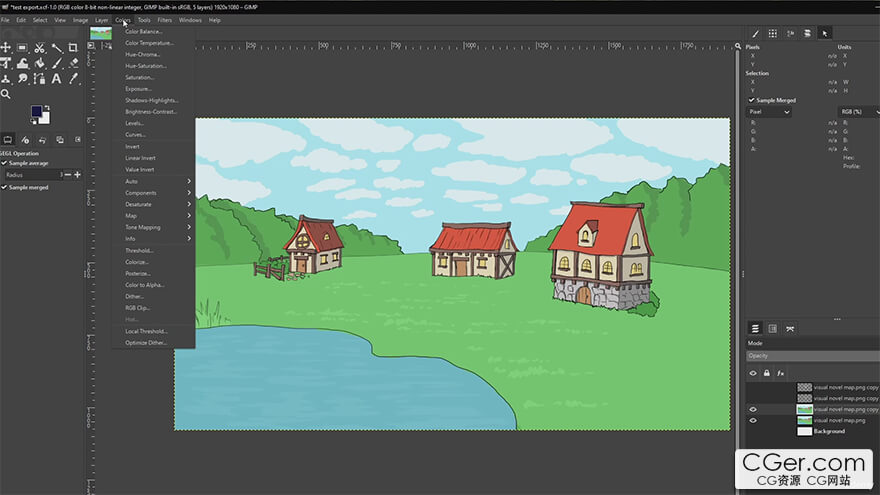Select the Eraser tool
This screenshot has width=880, height=495.
74,63
